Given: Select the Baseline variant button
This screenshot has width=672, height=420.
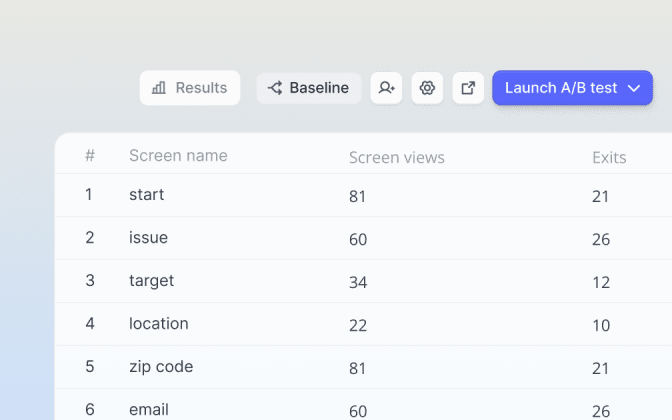Looking at the screenshot, I should pyautogui.click(x=309, y=88).
